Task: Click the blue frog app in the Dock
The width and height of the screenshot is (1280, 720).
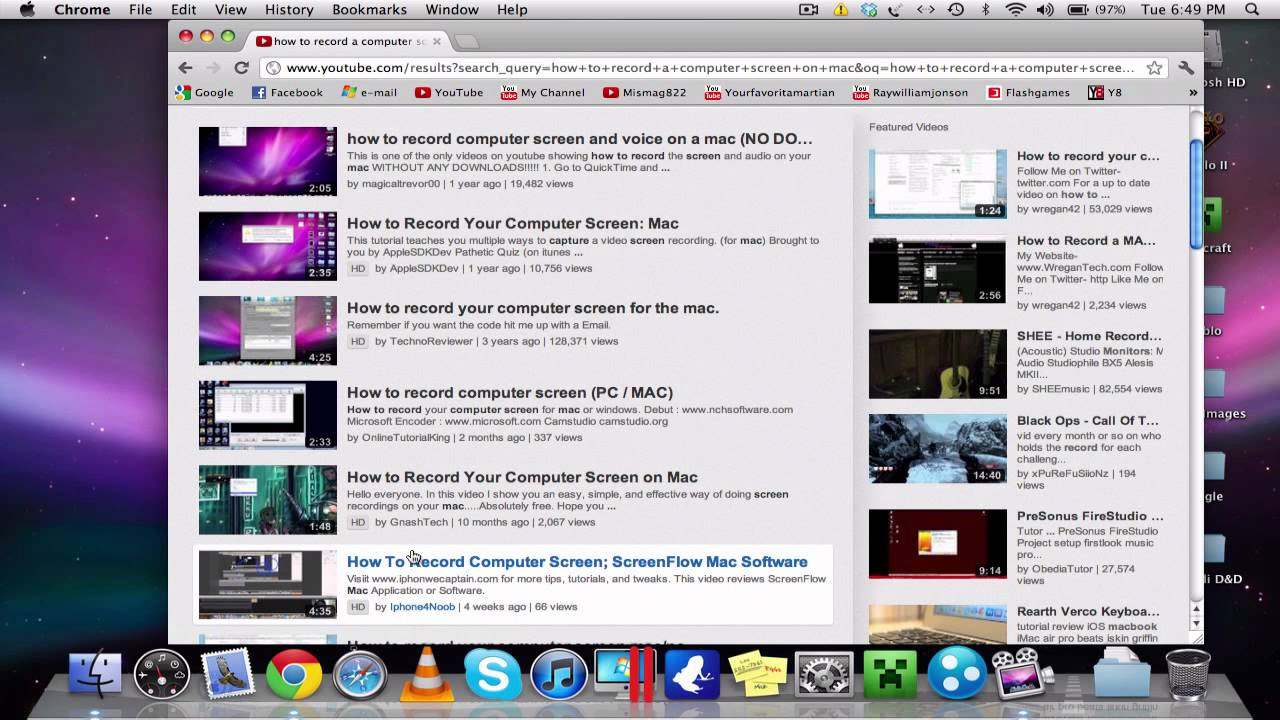Action: (692, 675)
